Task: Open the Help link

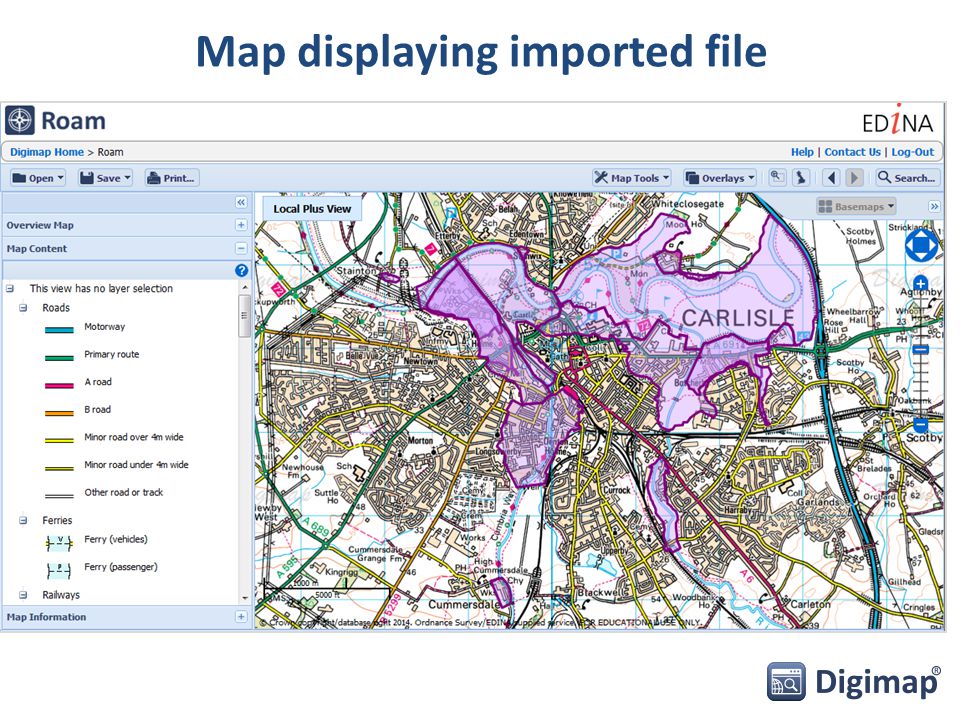Action: pyautogui.click(x=802, y=152)
